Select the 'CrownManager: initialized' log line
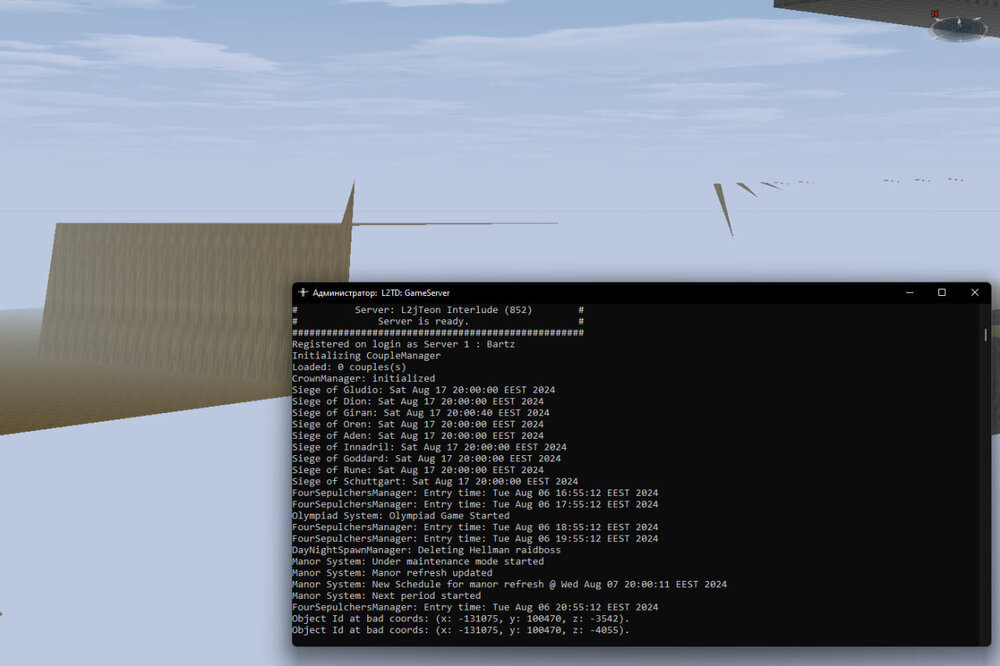 click(363, 379)
